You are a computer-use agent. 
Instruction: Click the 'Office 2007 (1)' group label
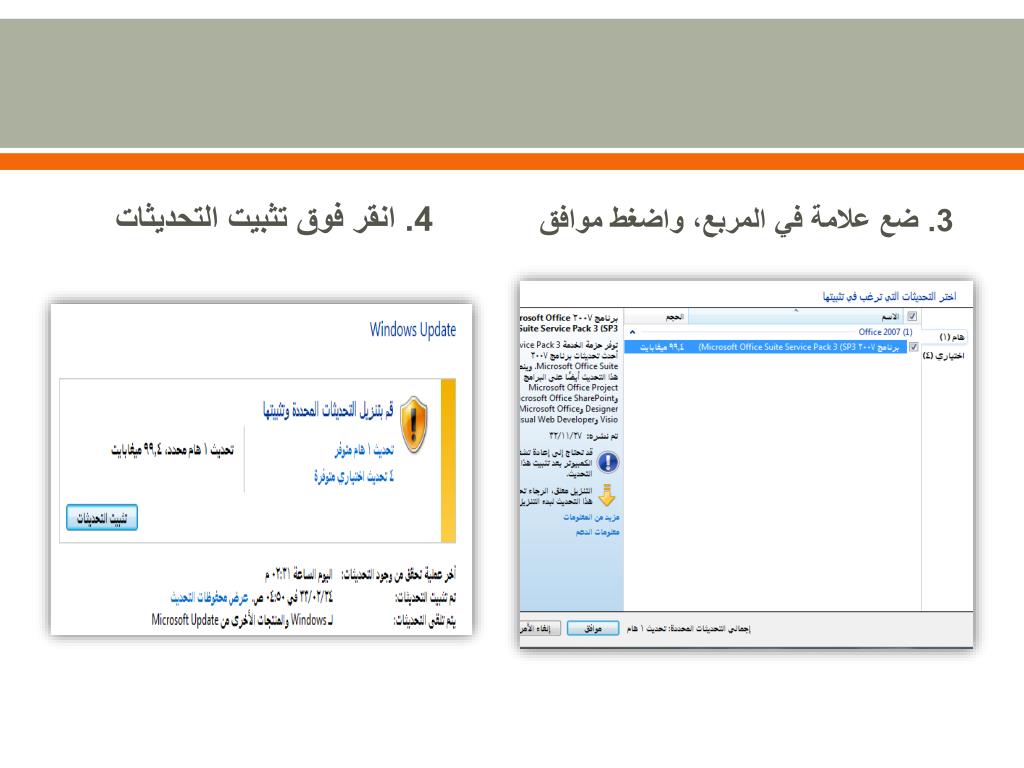885,332
